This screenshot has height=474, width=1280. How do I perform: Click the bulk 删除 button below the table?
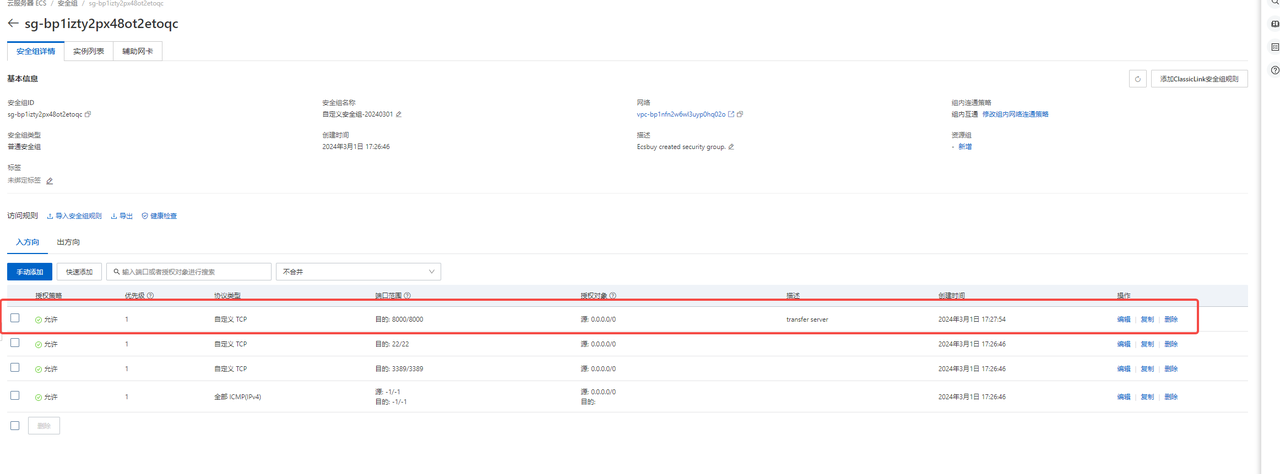(x=44, y=426)
